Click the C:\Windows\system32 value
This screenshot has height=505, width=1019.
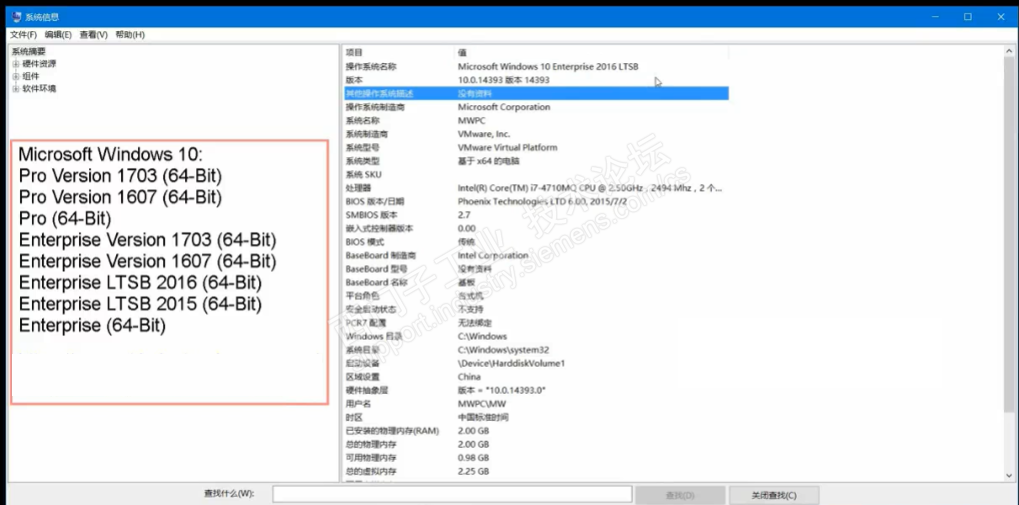[504, 350]
